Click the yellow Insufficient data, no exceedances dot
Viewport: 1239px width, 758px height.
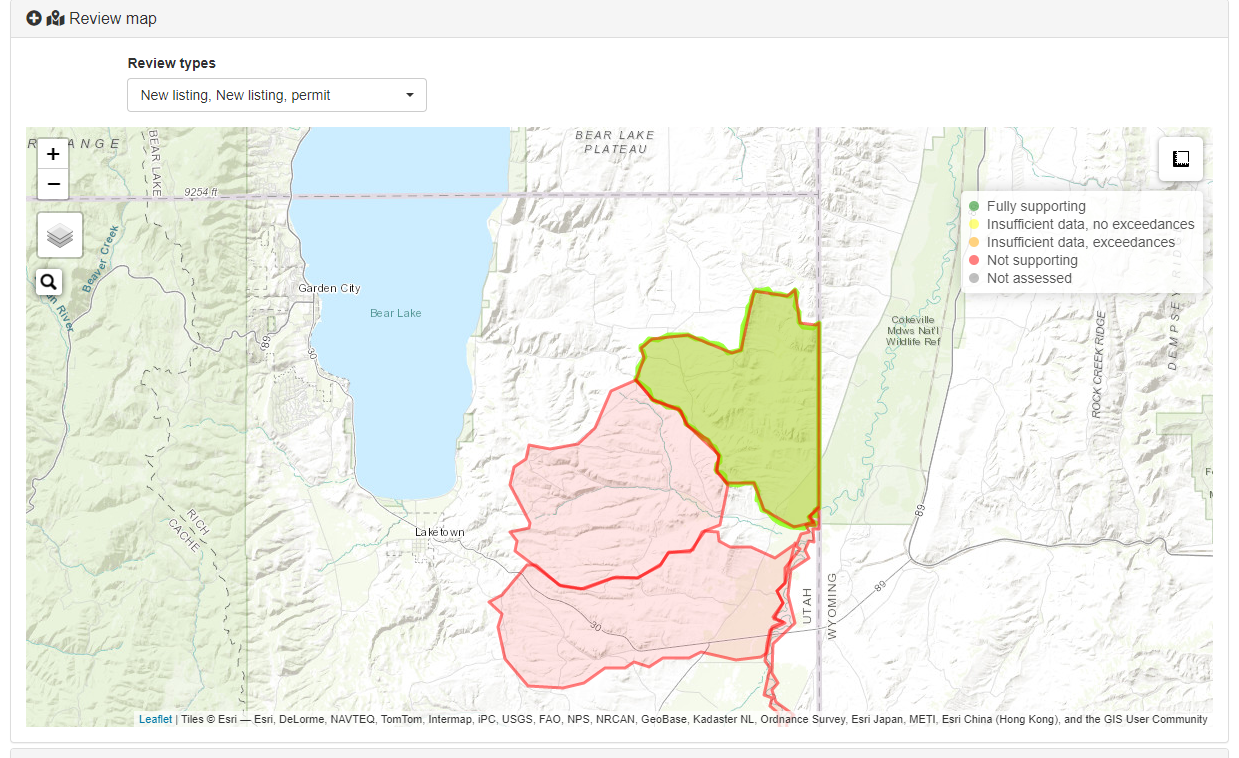pos(974,224)
